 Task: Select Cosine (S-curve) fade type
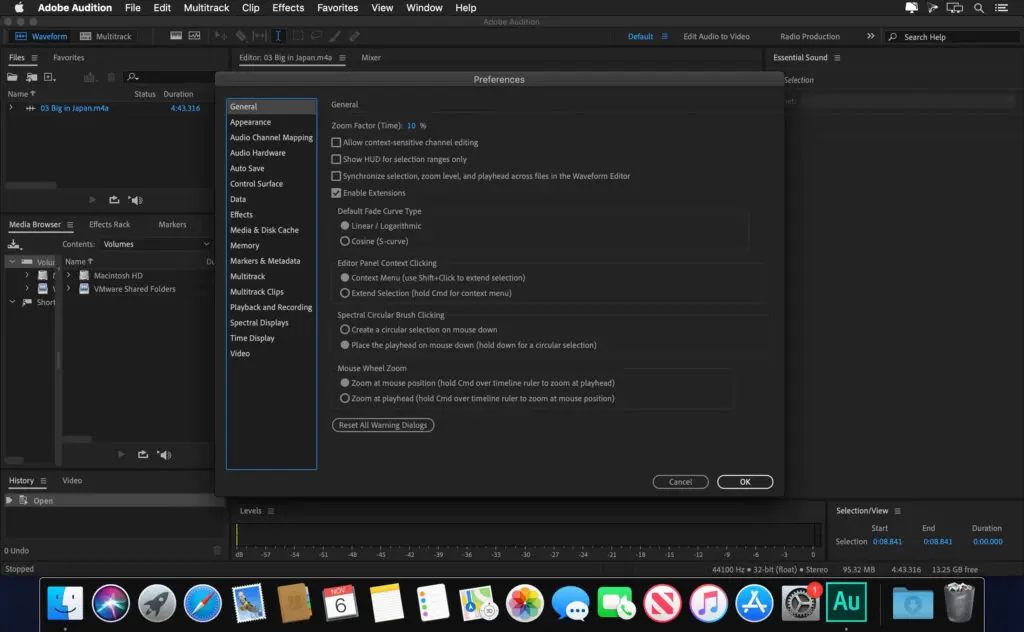[345, 241]
